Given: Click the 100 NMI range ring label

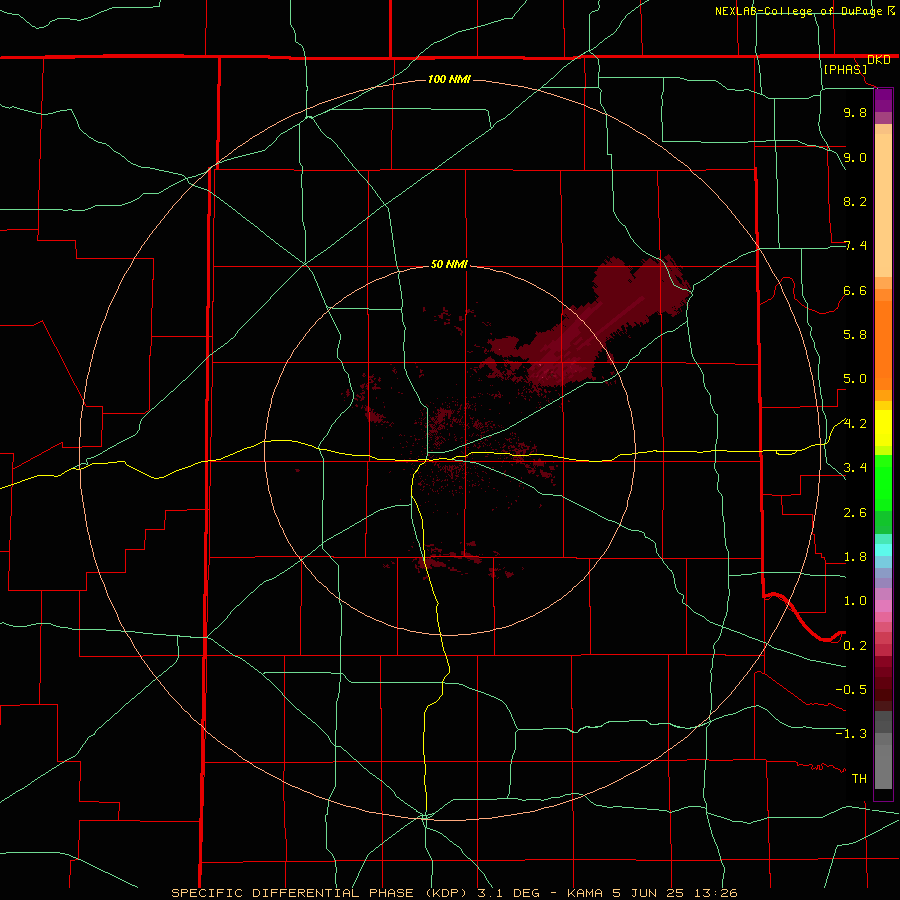Looking at the screenshot, I should click(x=449, y=79).
